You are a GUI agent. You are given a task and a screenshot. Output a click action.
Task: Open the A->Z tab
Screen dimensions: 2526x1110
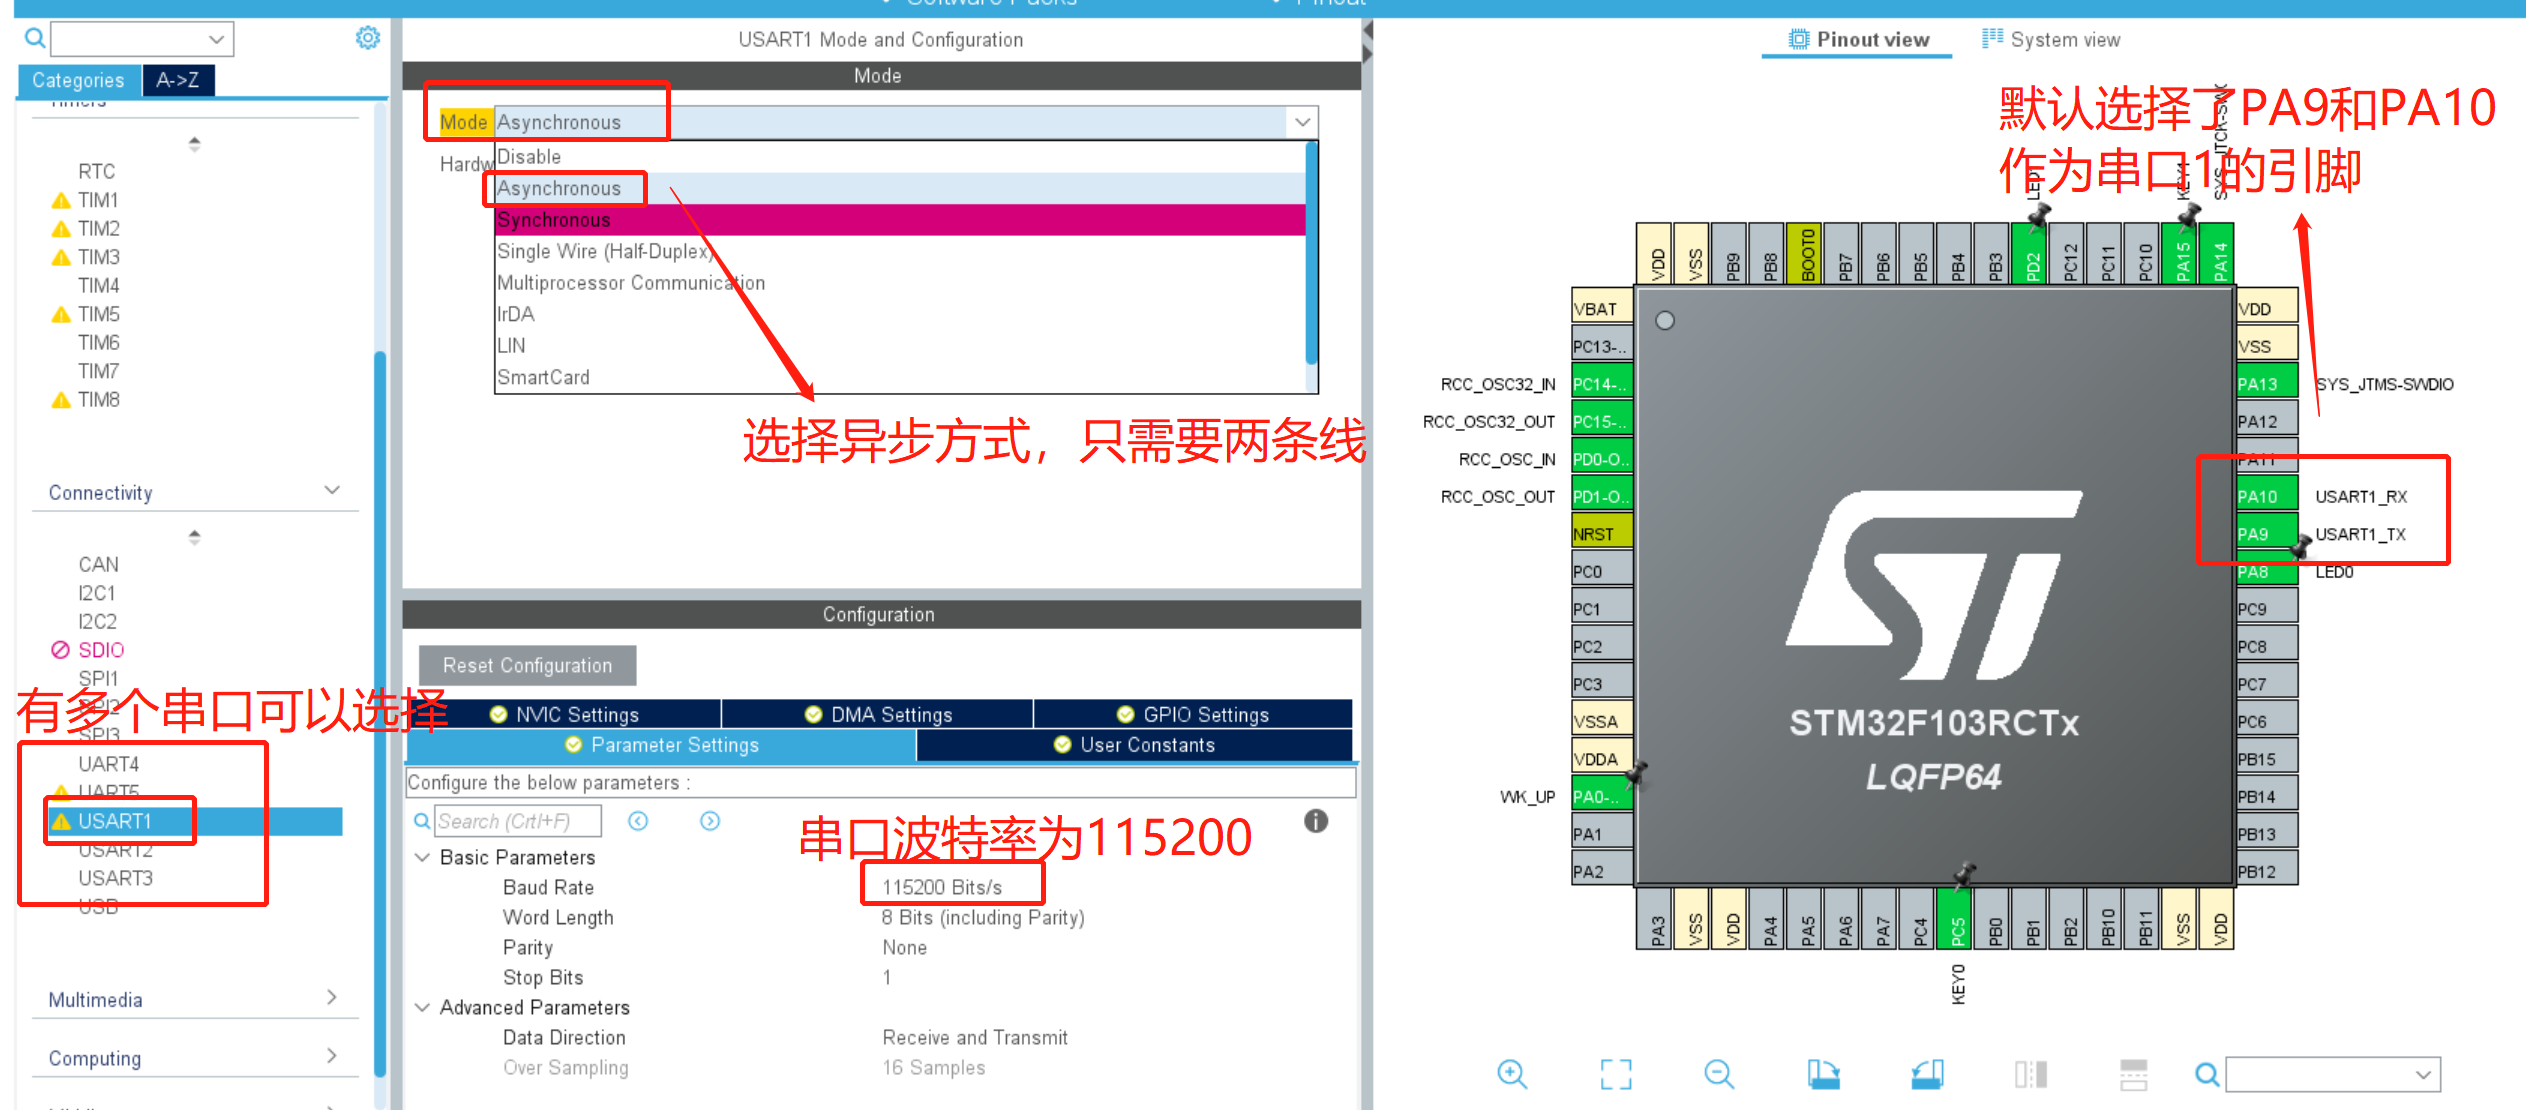178,80
